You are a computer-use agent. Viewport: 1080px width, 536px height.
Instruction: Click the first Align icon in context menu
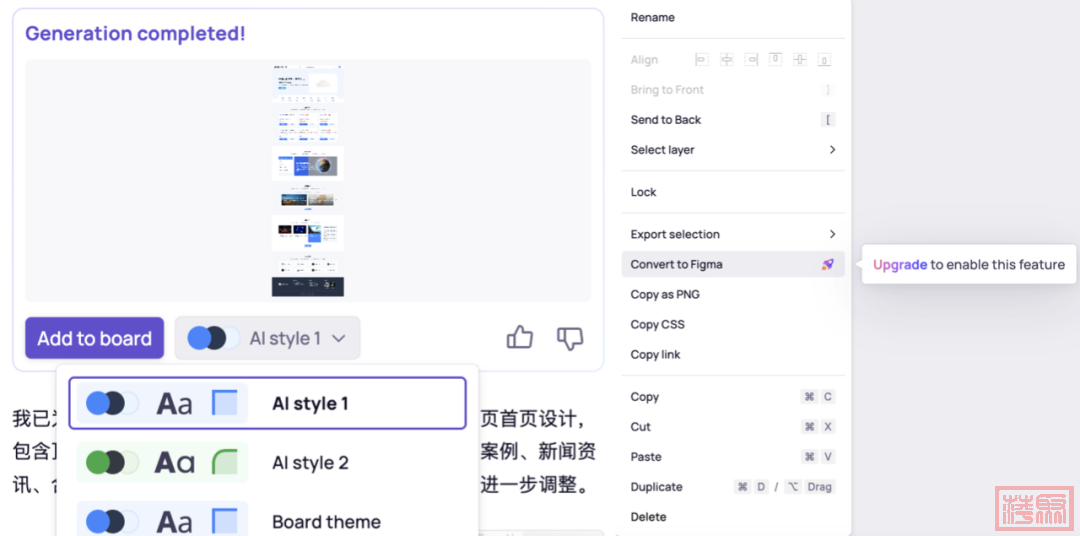[x=701, y=60]
